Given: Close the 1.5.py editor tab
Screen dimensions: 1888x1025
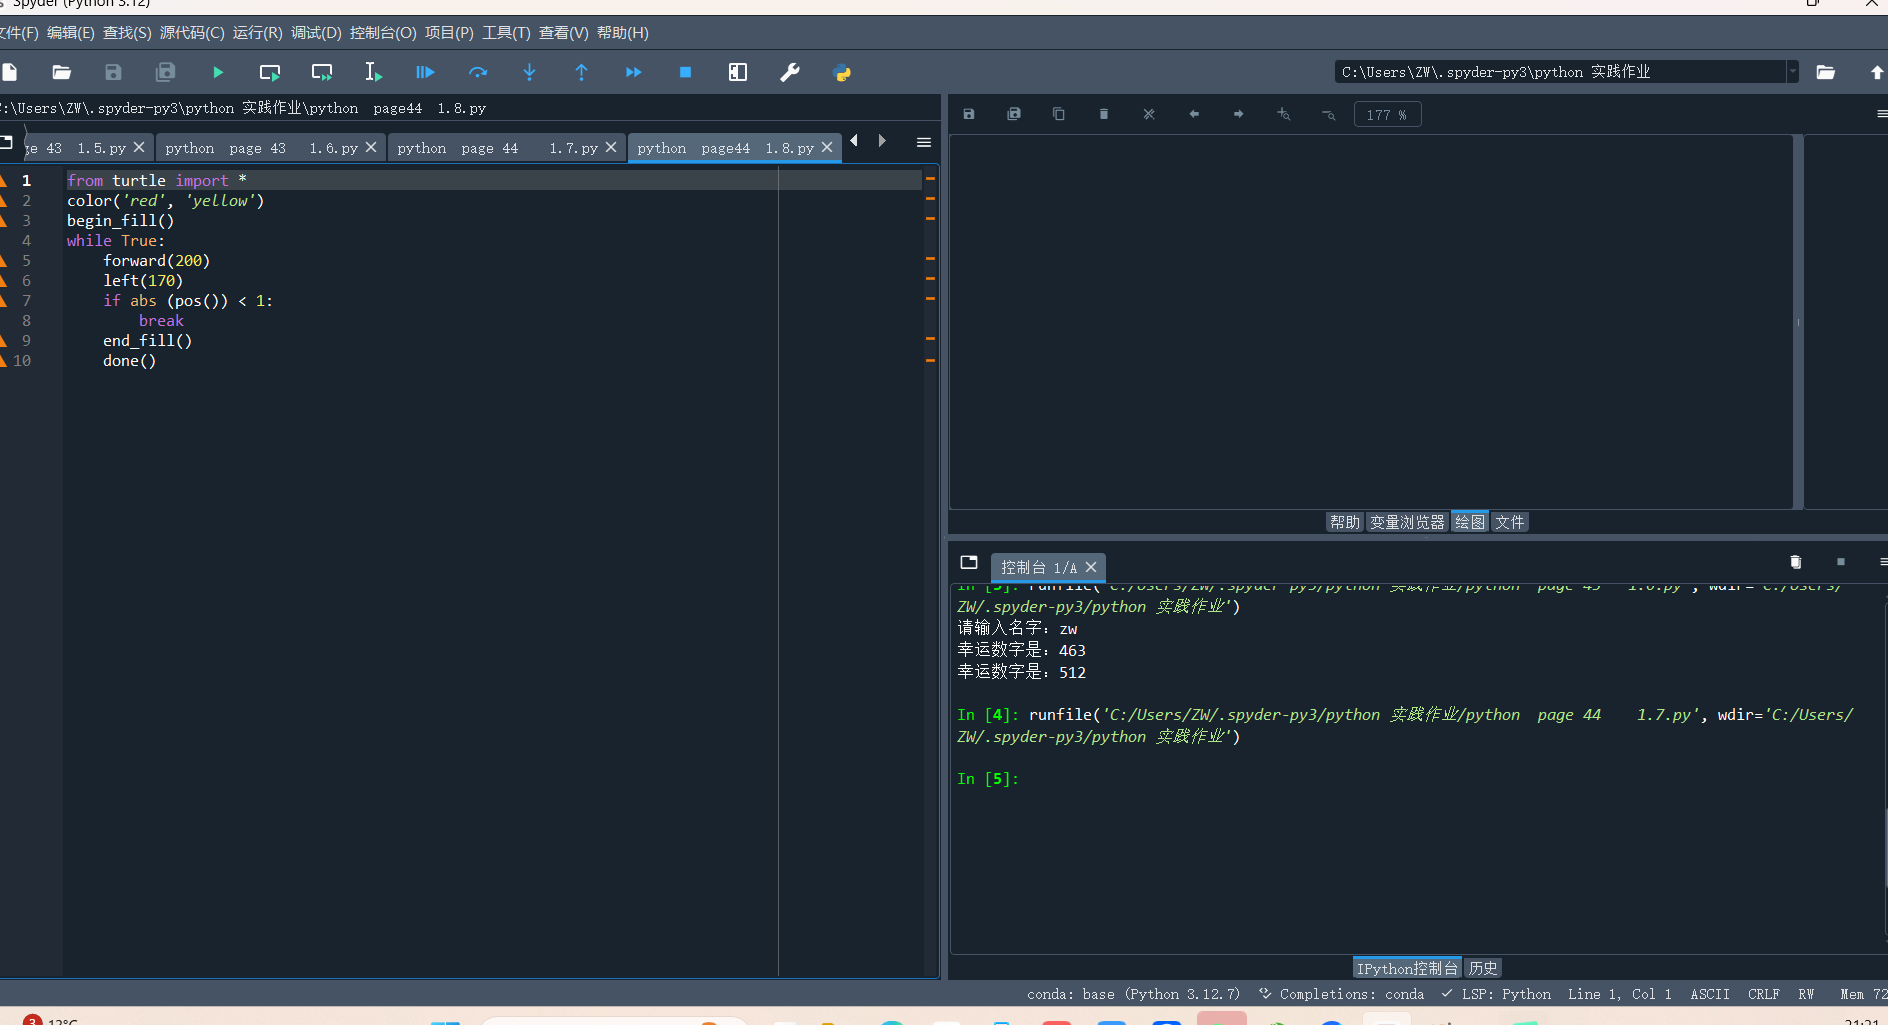Looking at the screenshot, I should [x=139, y=147].
